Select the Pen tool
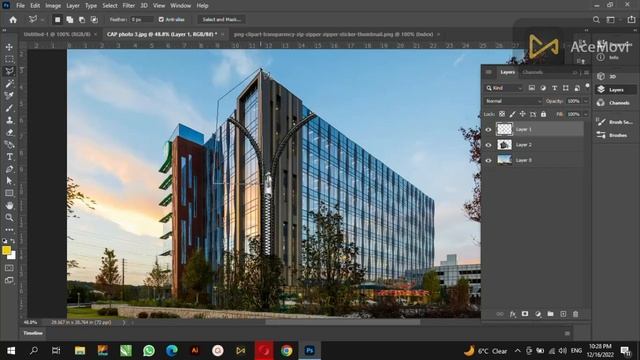 (x=9, y=169)
